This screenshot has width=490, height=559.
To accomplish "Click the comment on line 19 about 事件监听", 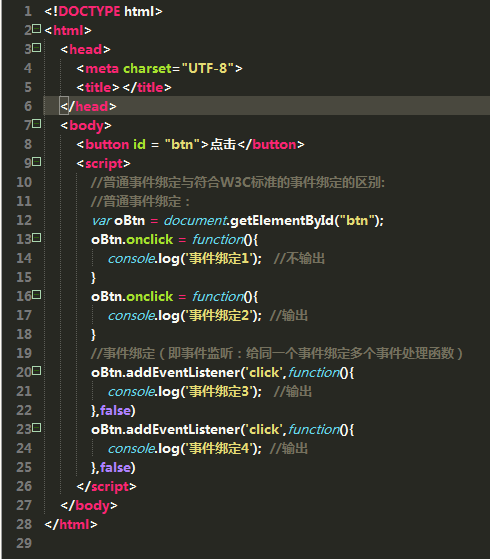I will pos(277,353).
